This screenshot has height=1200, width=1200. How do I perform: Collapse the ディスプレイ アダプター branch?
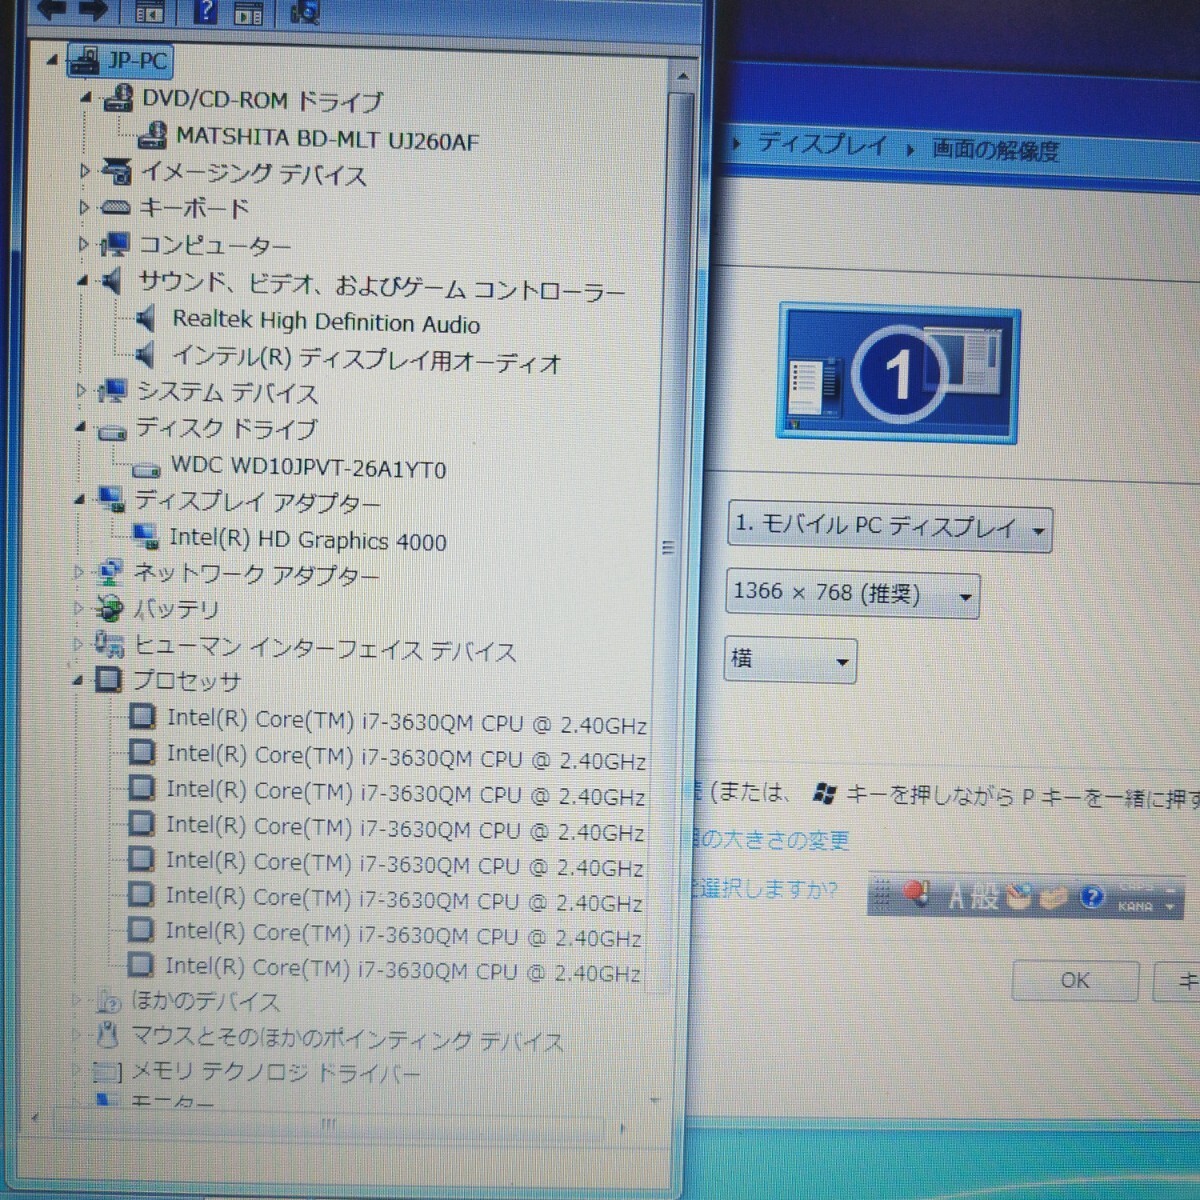pyautogui.click(x=80, y=499)
